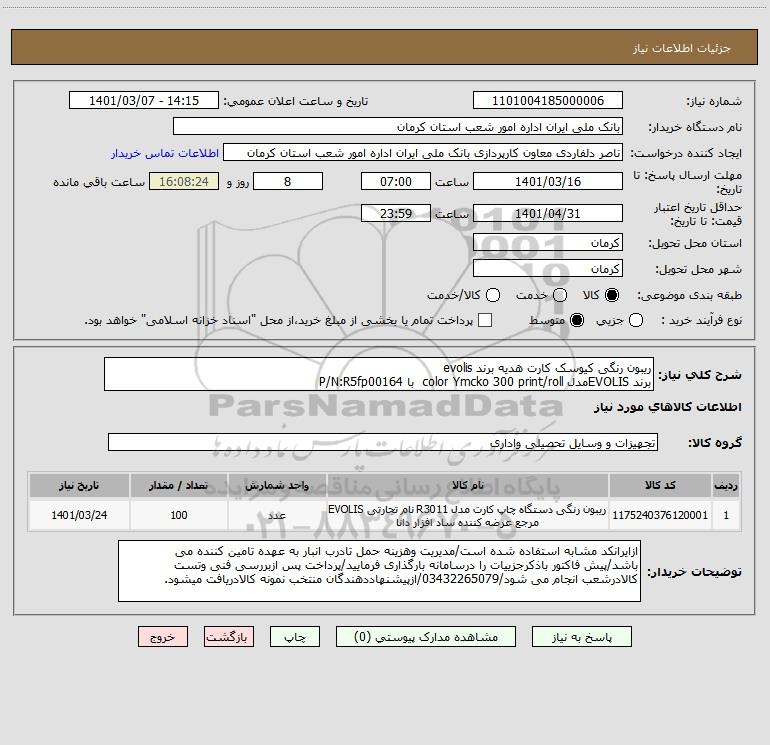
Task: Click the واحد شمارش column header
Action: pos(277,485)
